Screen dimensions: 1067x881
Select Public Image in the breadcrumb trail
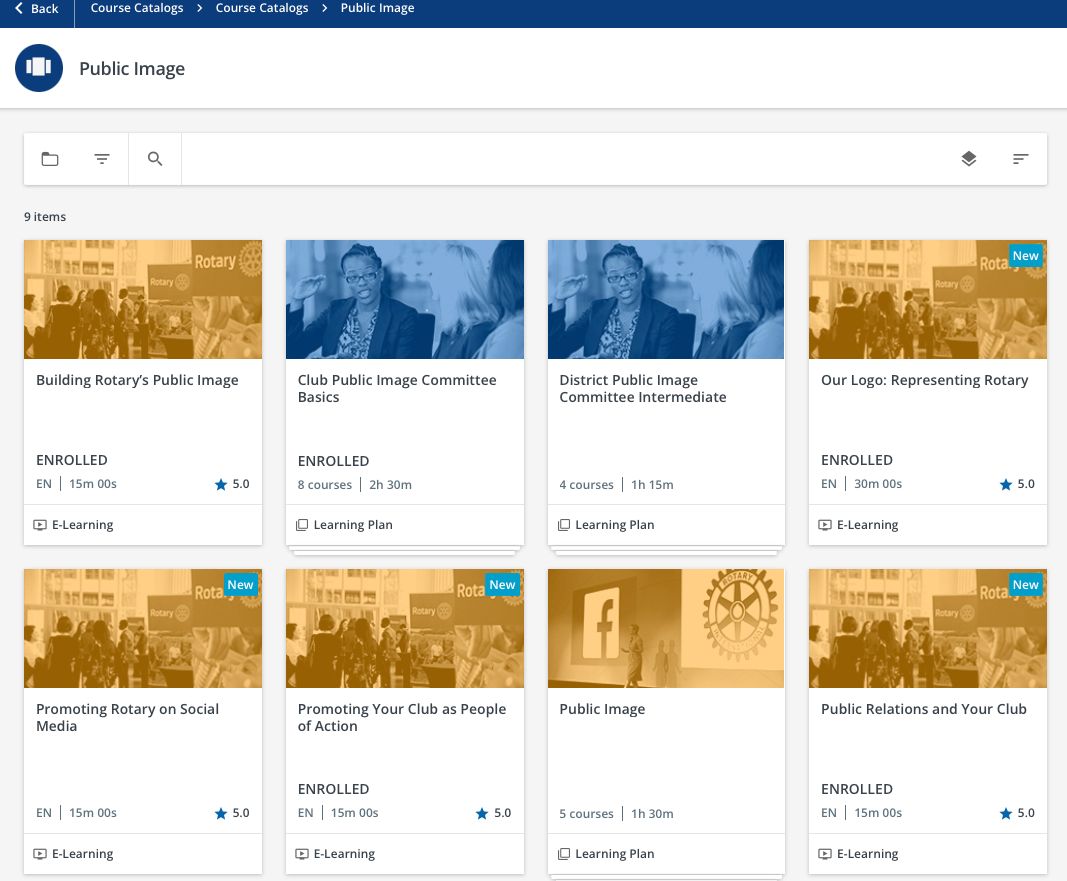click(377, 8)
